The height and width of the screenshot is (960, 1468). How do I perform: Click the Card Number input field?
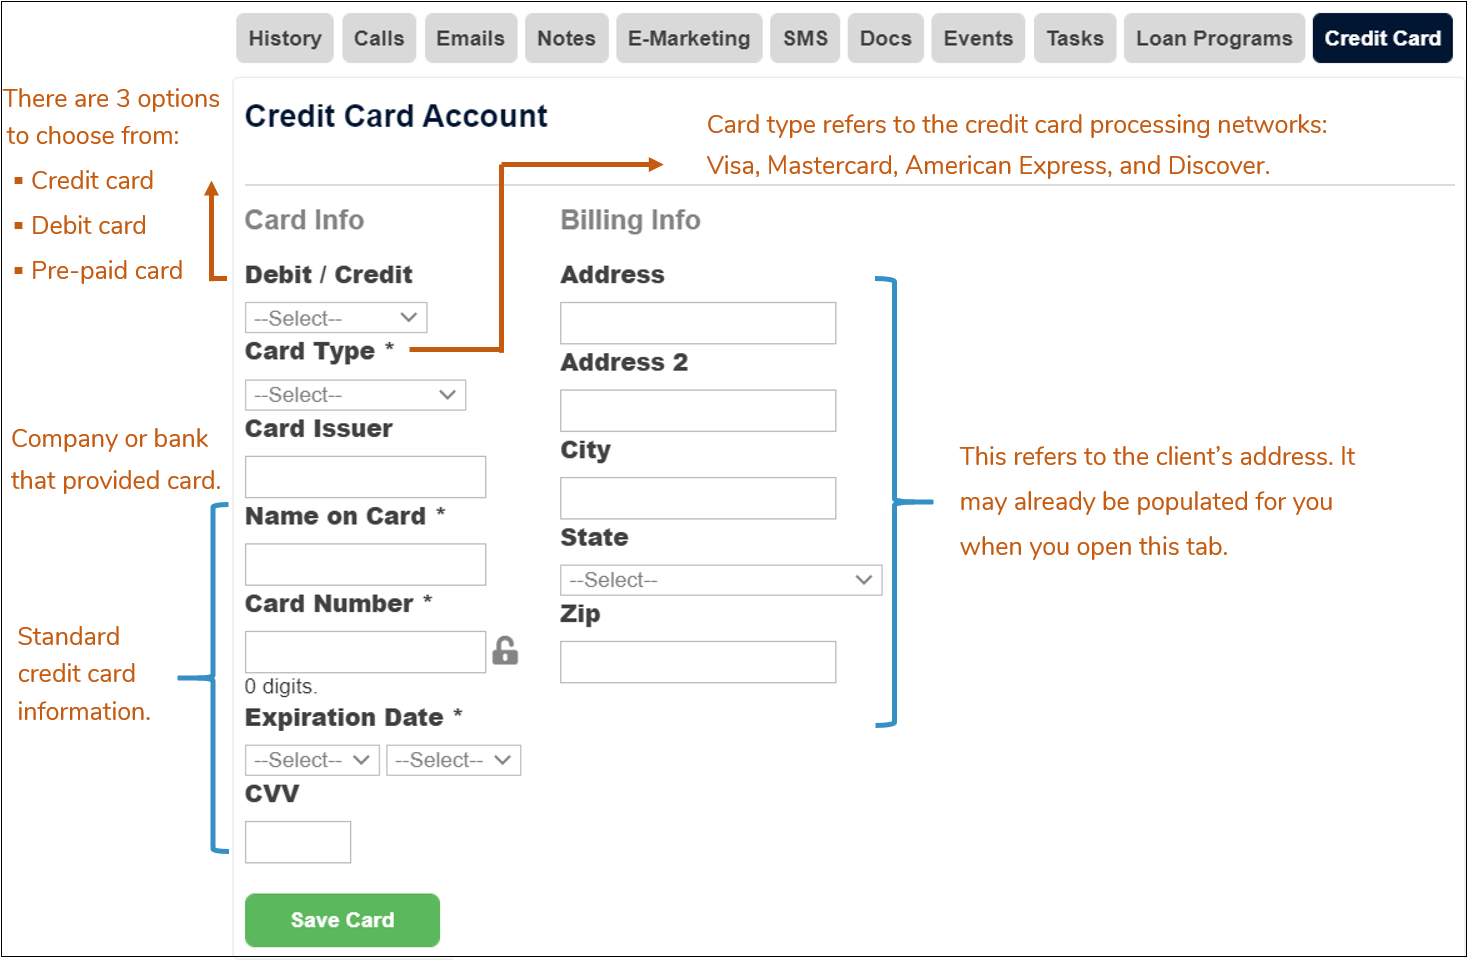pyautogui.click(x=364, y=651)
